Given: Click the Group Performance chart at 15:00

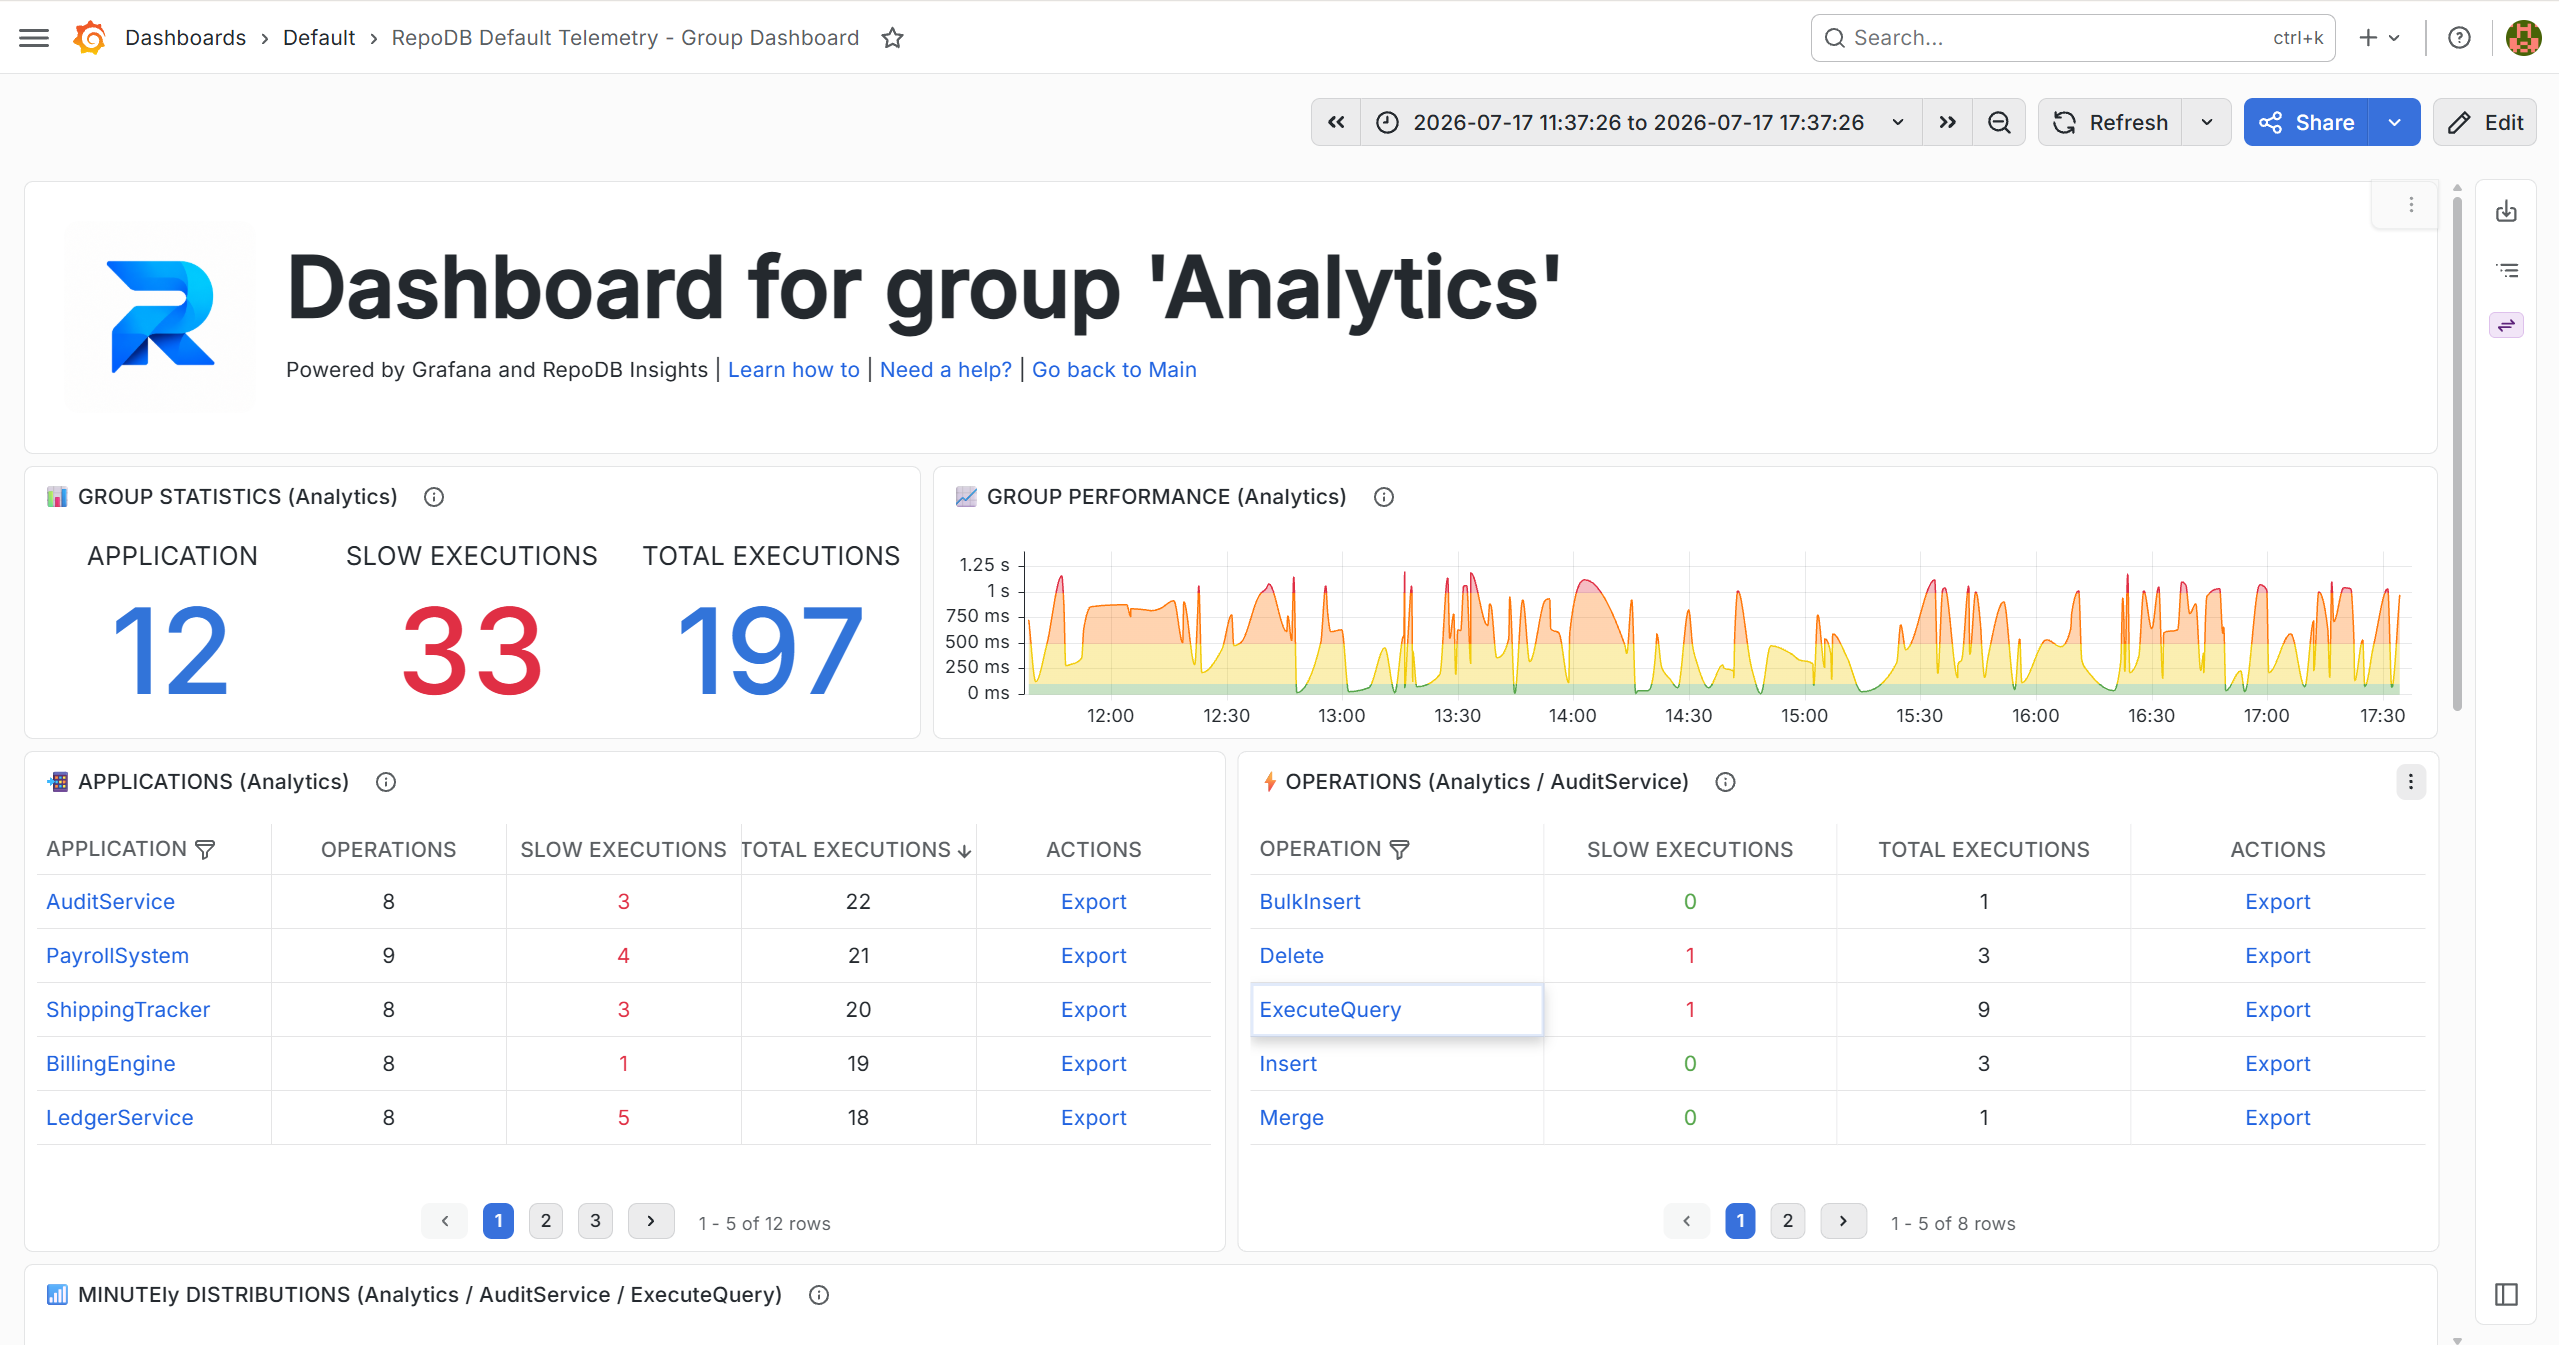Looking at the screenshot, I should [x=1804, y=625].
